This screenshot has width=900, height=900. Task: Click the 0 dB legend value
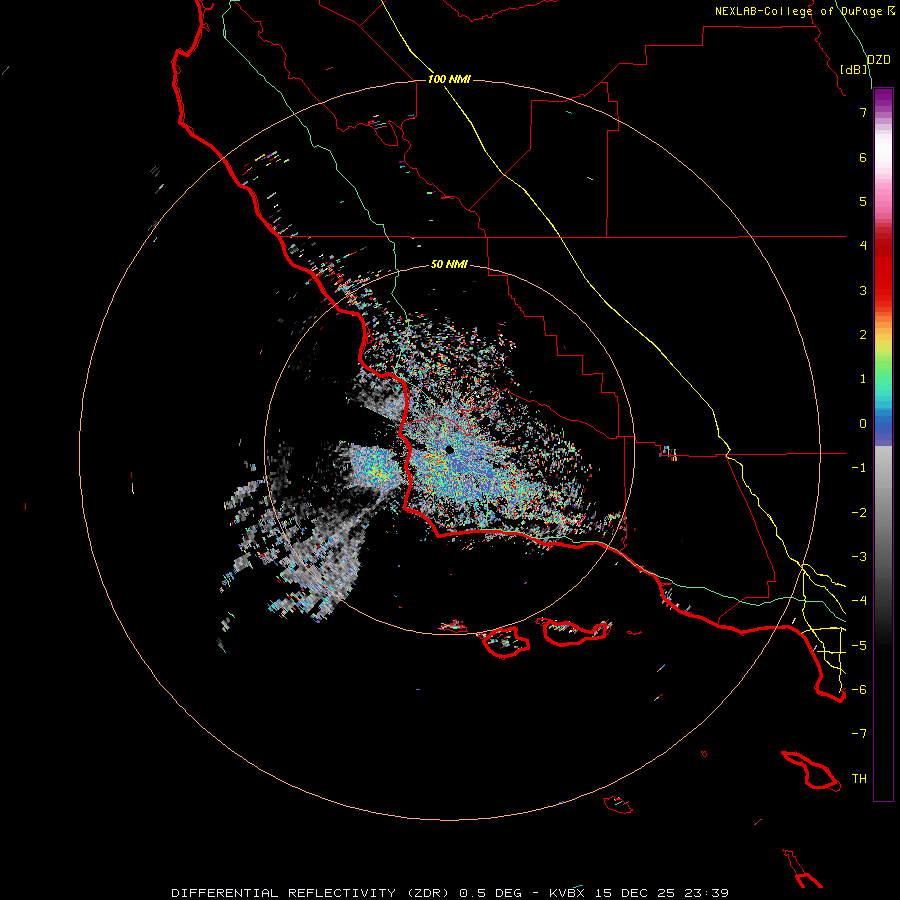863,424
